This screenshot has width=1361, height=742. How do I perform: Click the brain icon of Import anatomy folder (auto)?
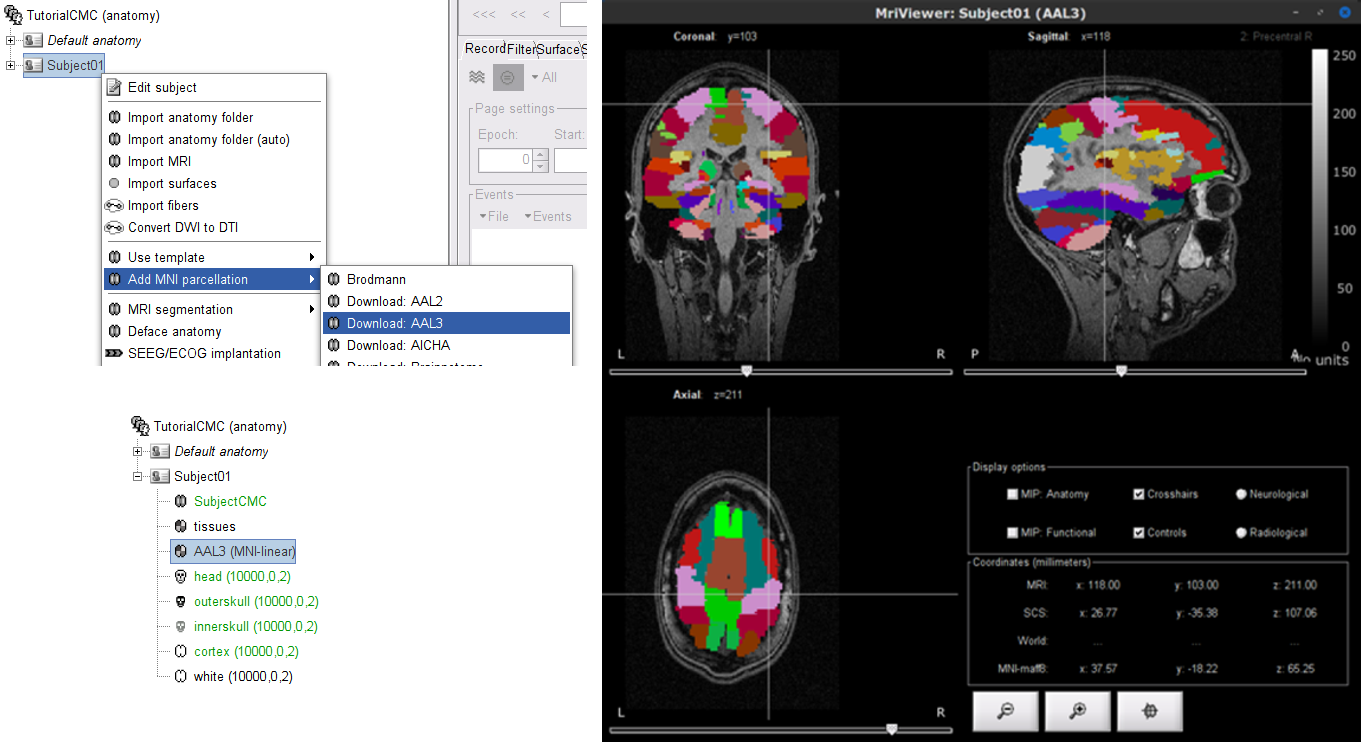(x=114, y=139)
